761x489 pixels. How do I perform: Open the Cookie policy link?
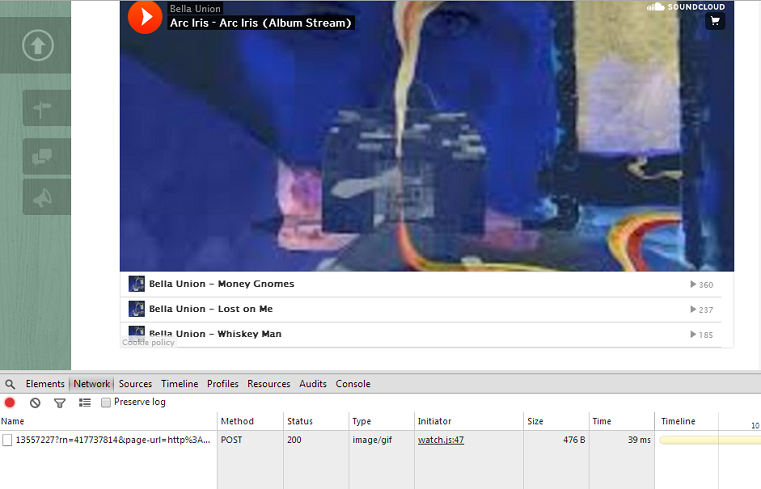[149, 342]
